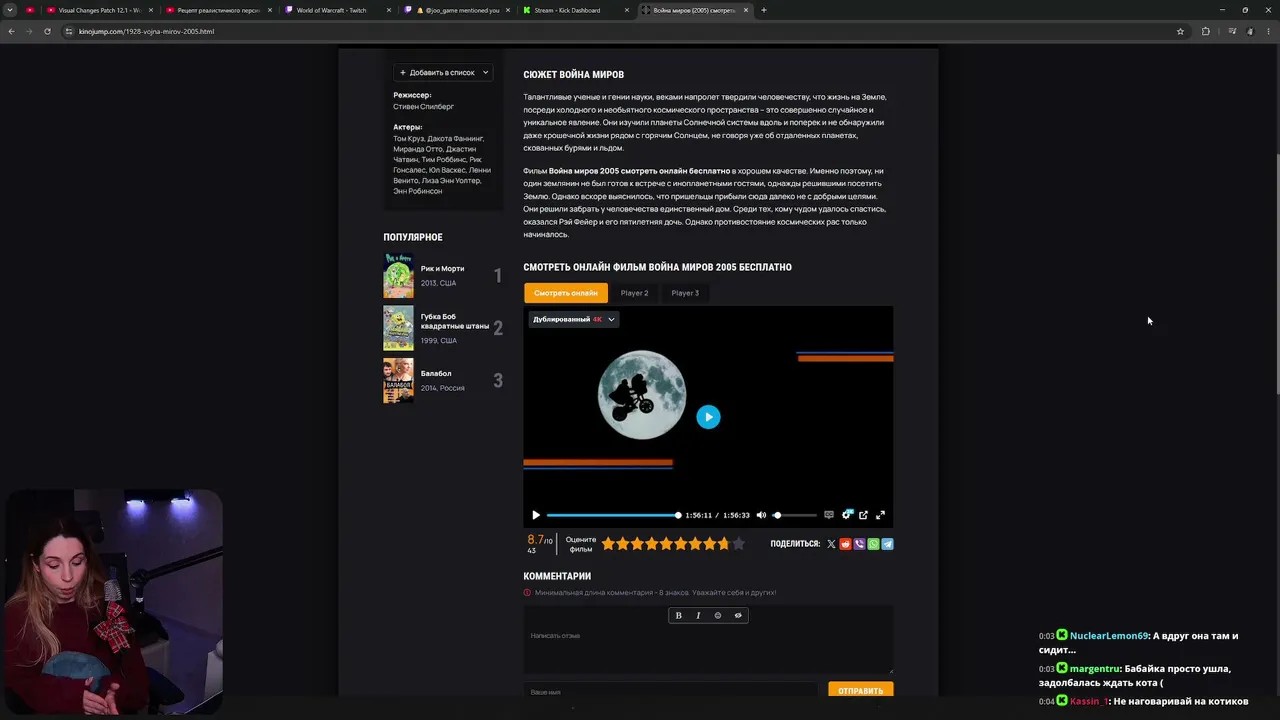
Task: Enter fullscreen mode in the player
Action: [x=880, y=515]
